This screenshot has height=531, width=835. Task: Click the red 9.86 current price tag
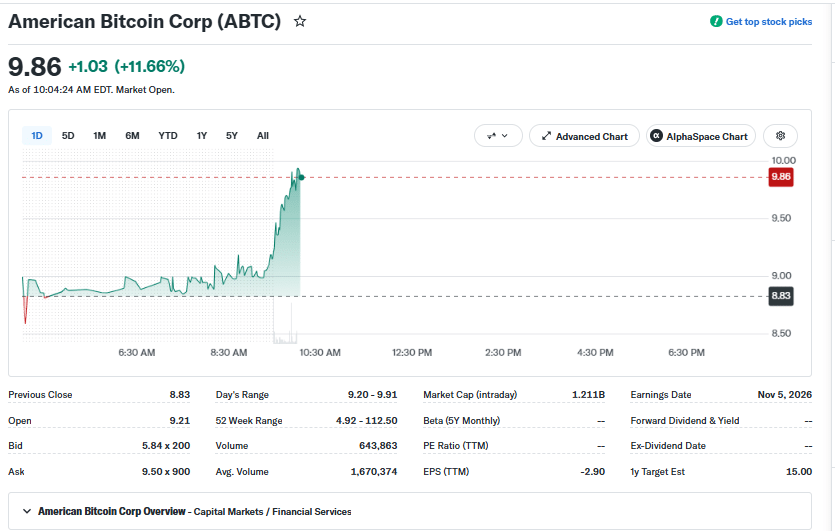click(x=781, y=177)
